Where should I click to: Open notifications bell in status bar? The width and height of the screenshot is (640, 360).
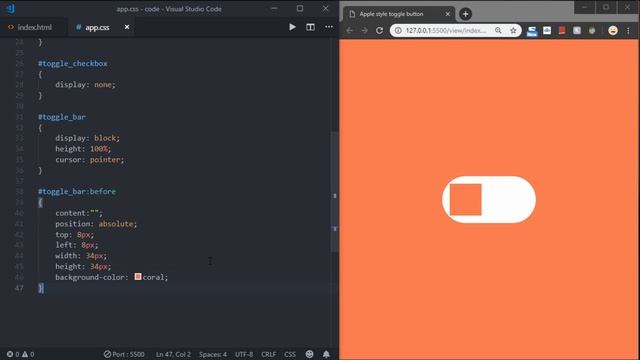(326, 354)
